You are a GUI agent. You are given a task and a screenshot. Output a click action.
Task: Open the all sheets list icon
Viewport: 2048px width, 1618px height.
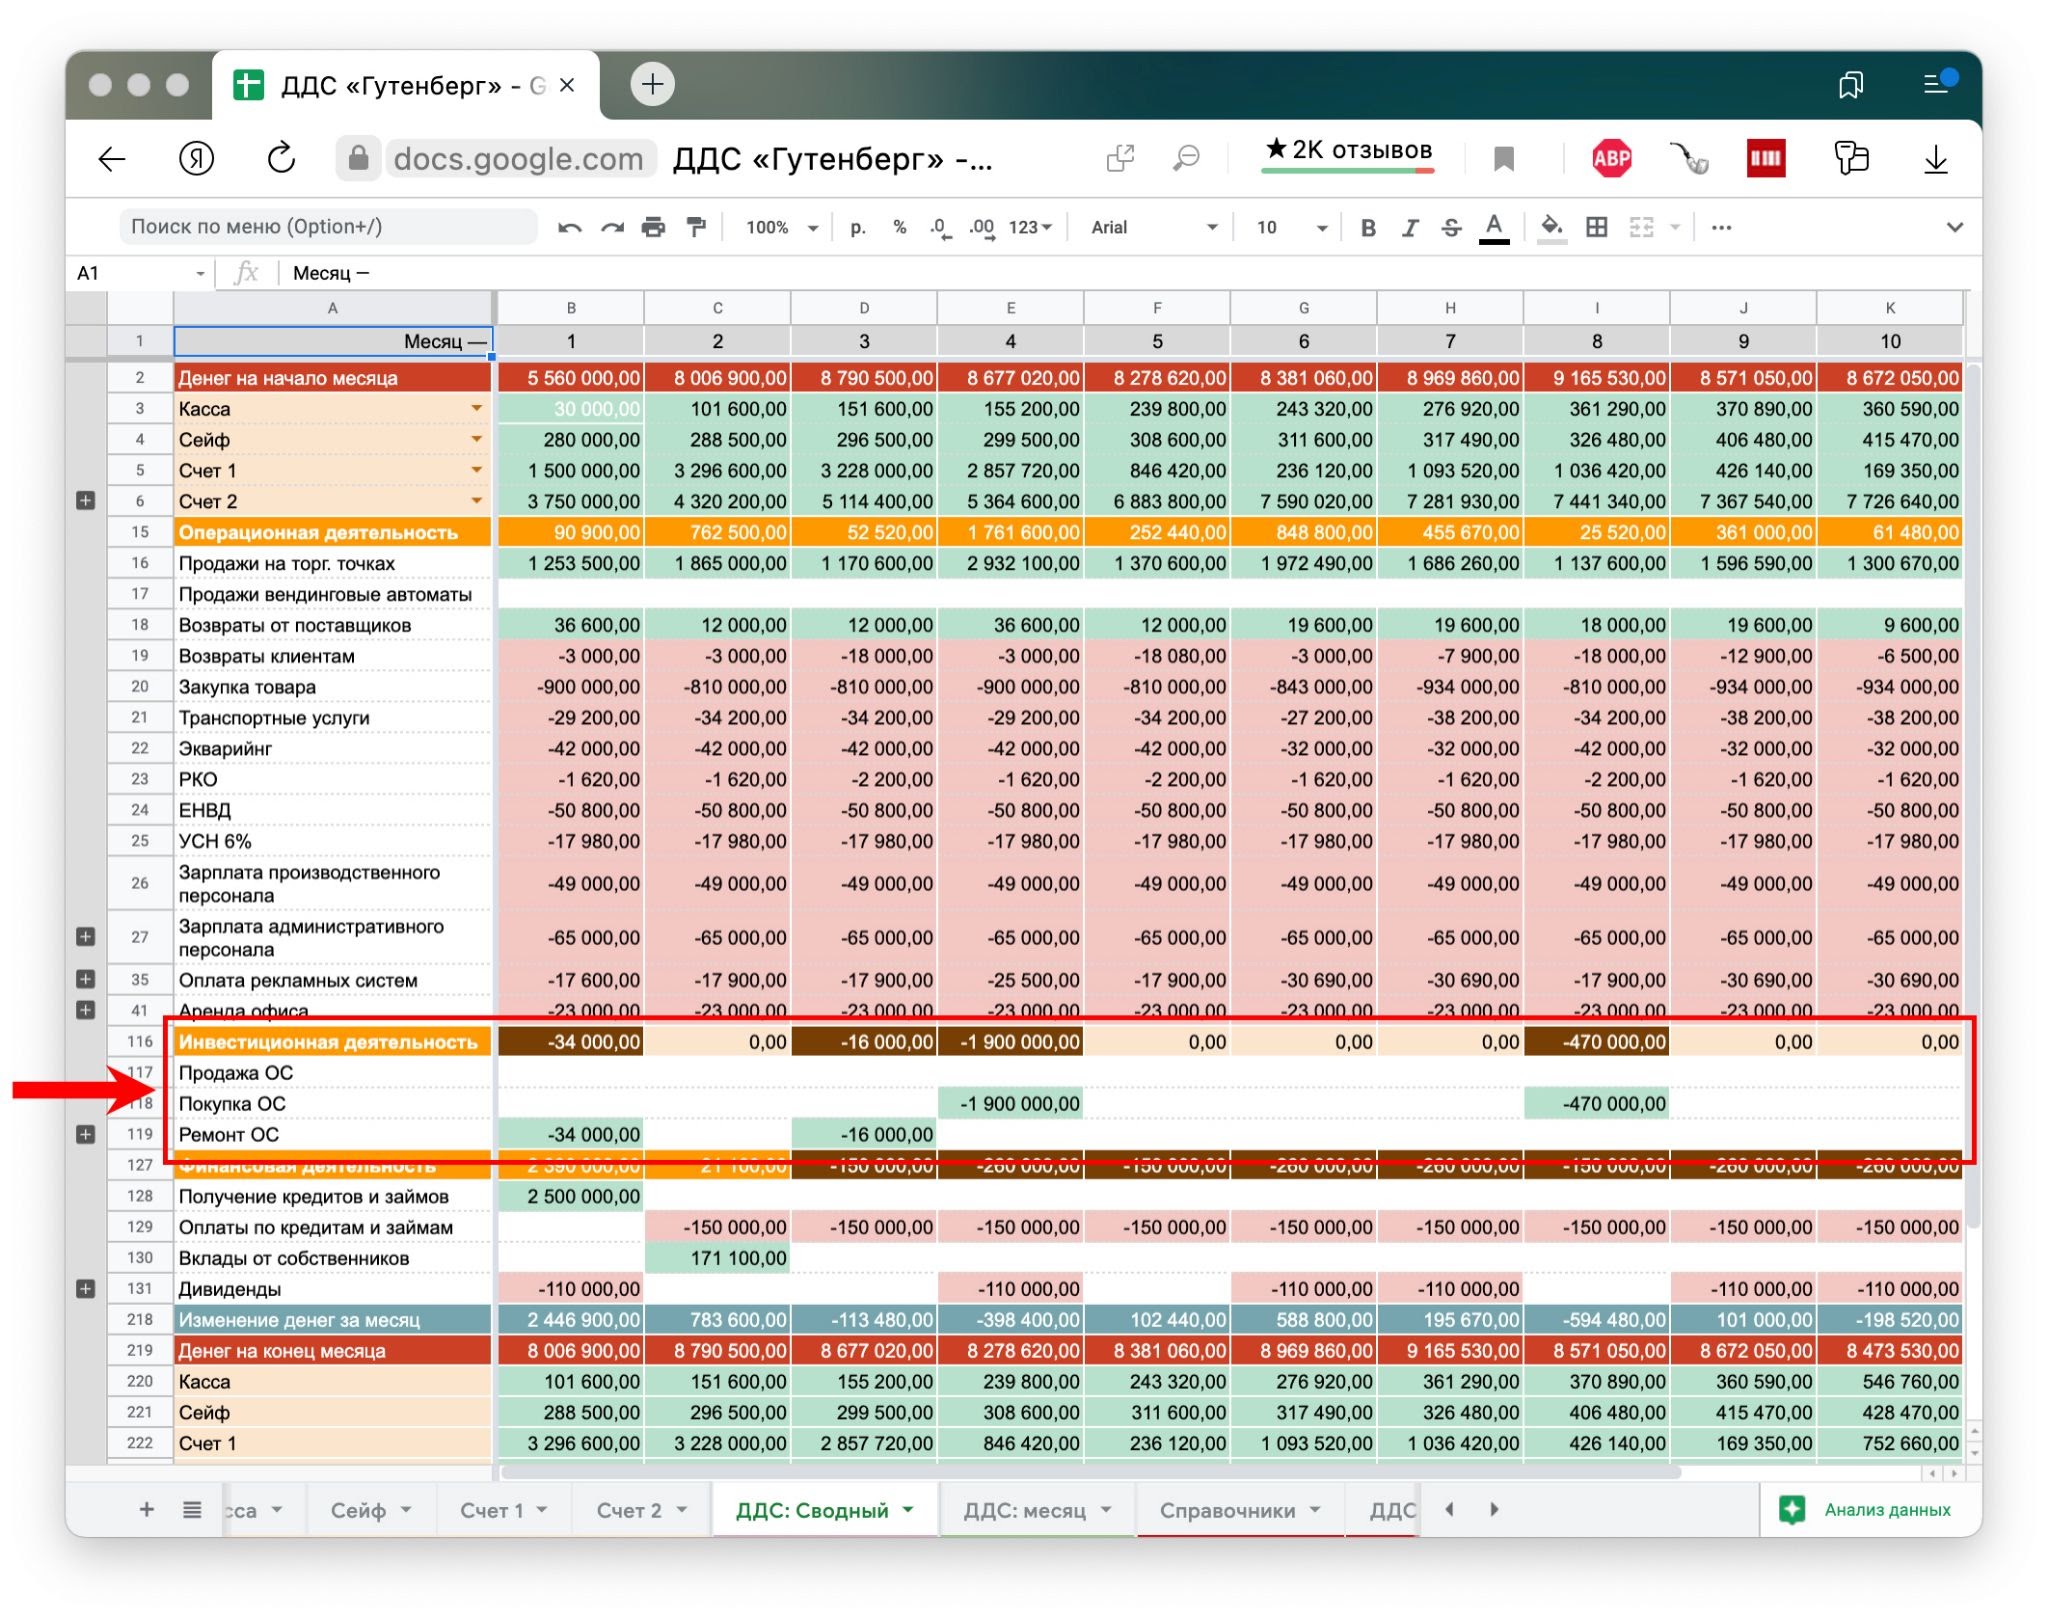tap(192, 1509)
